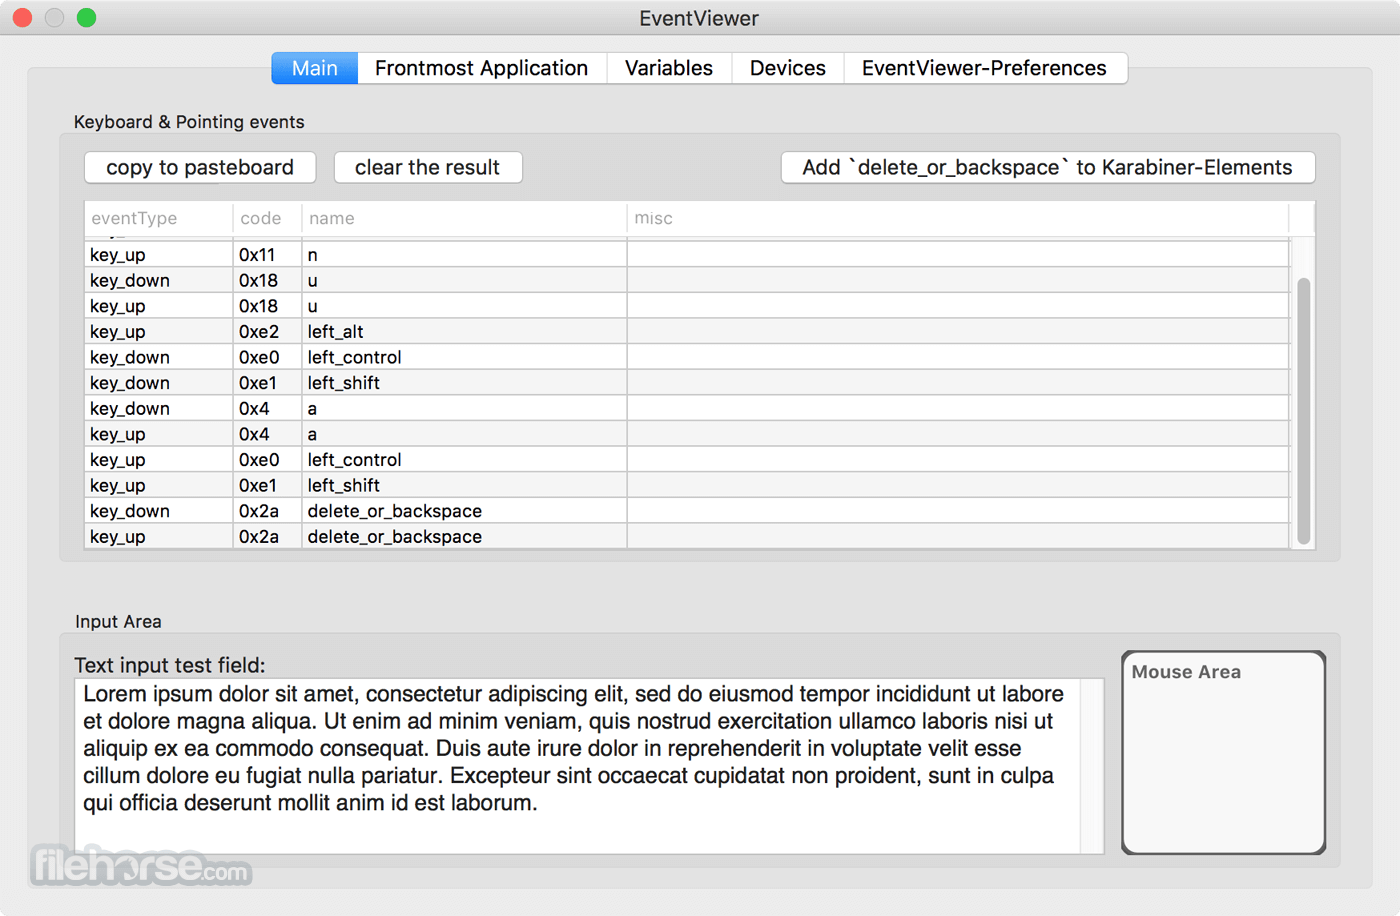Click the EventViewer window title

(x=699, y=18)
